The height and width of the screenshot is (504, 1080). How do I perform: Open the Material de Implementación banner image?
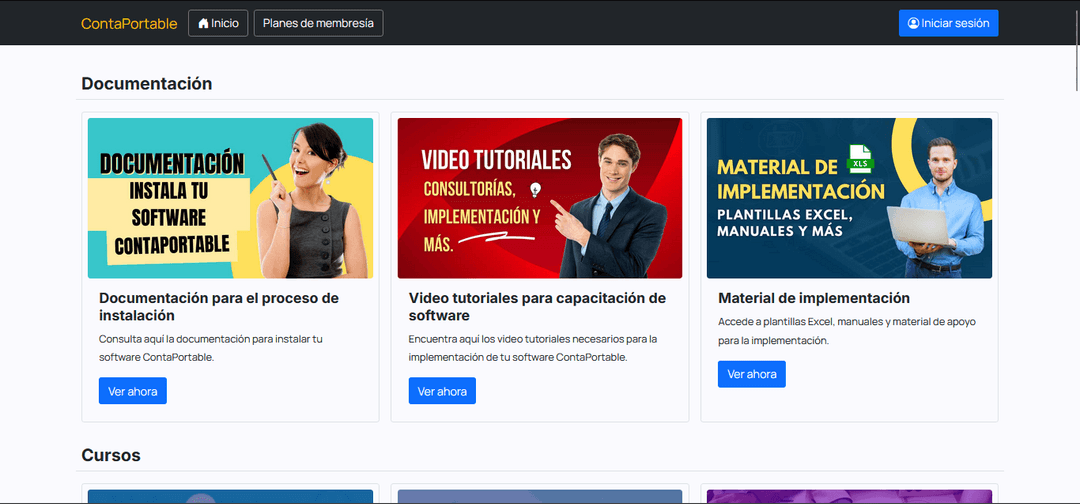[x=849, y=198]
